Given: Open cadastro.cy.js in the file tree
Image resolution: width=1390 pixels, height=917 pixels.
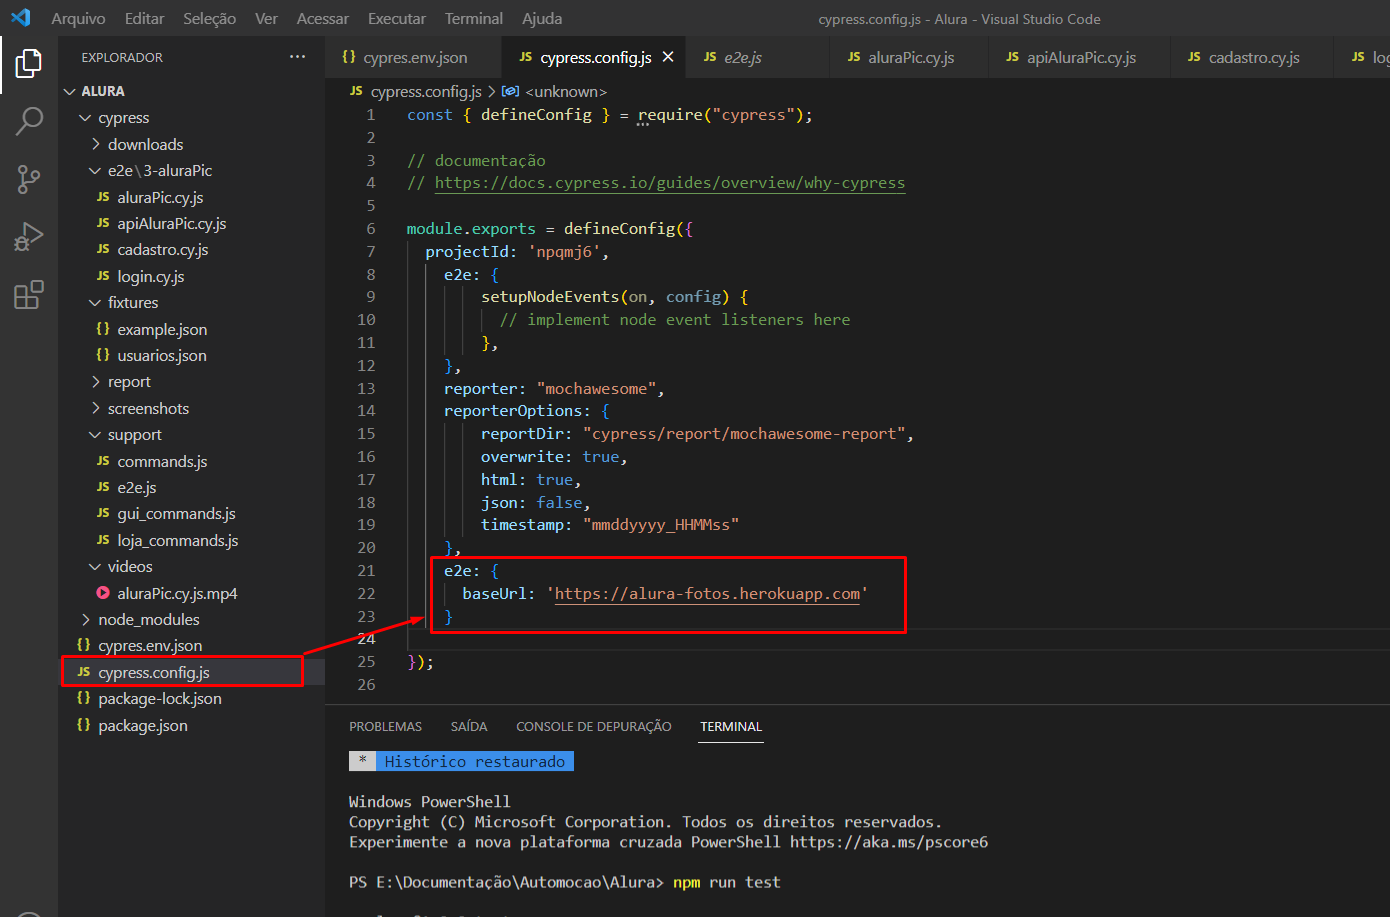Looking at the screenshot, I should [163, 250].
